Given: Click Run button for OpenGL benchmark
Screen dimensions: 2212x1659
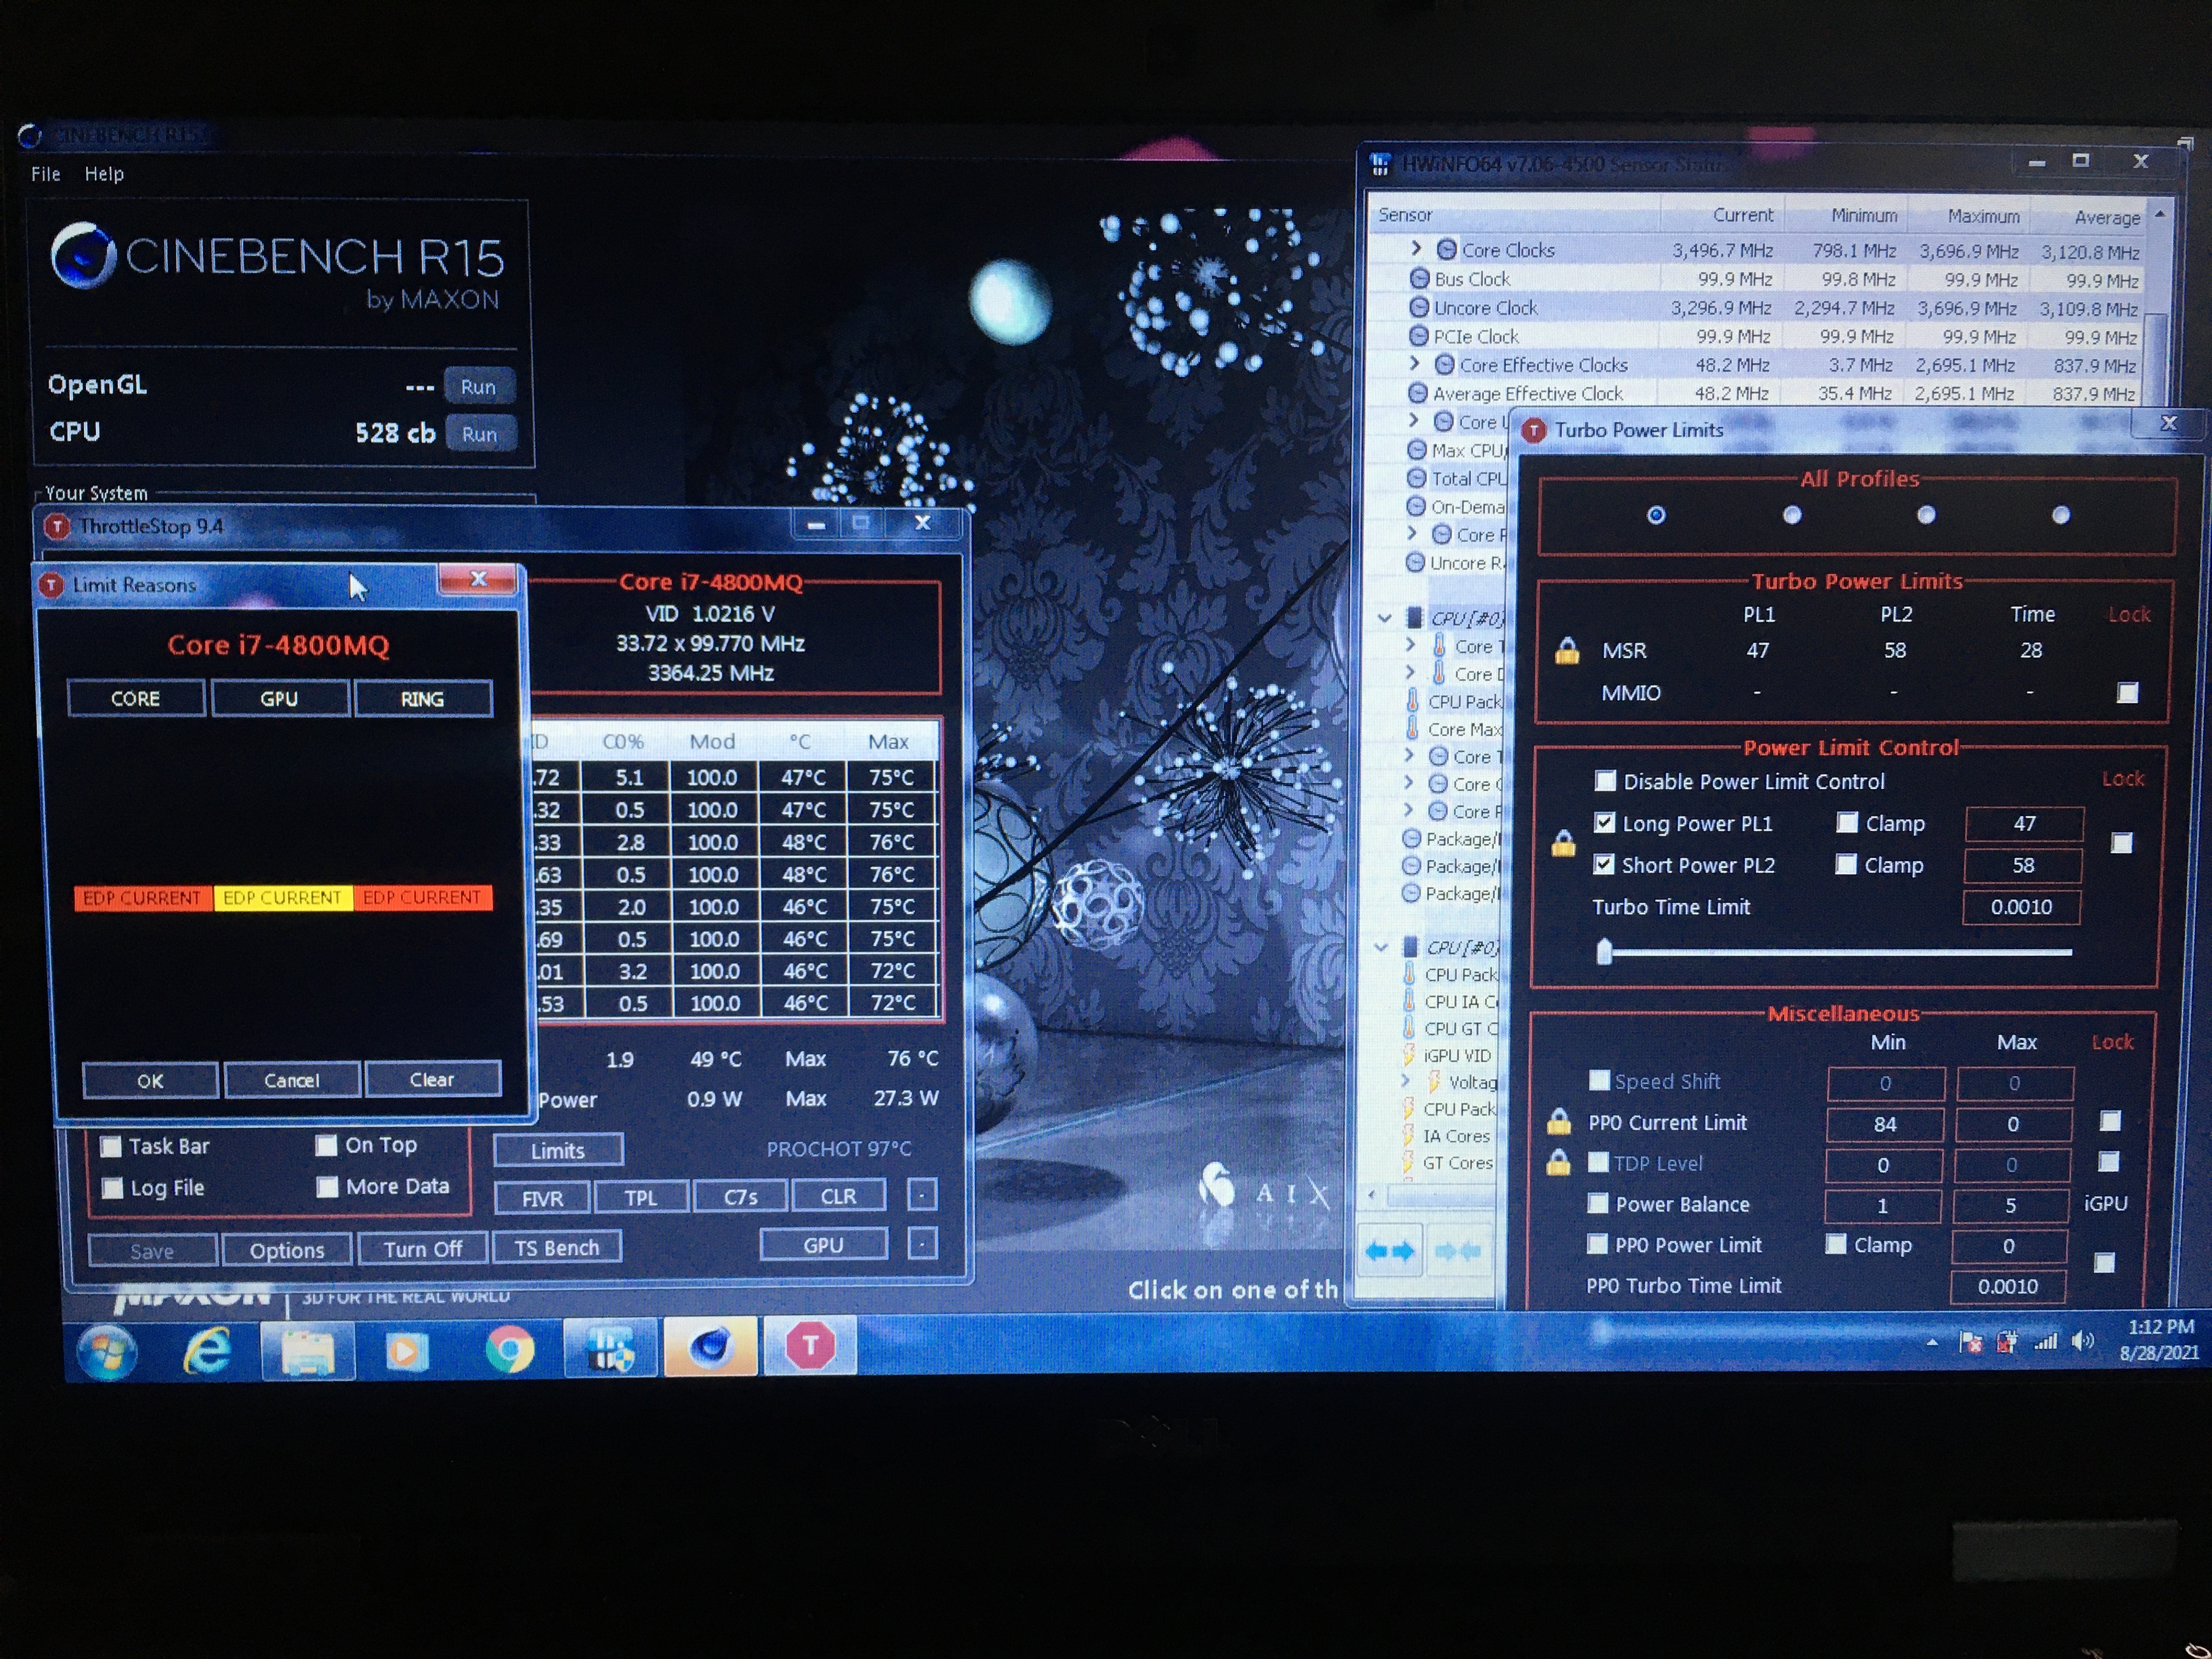Looking at the screenshot, I should pyautogui.click(x=482, y=385).
